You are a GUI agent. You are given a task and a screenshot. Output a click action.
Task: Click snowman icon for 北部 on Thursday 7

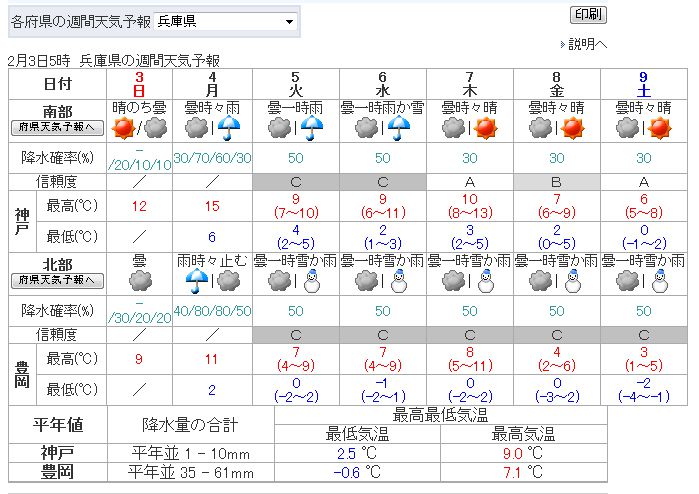coord(485,281)
